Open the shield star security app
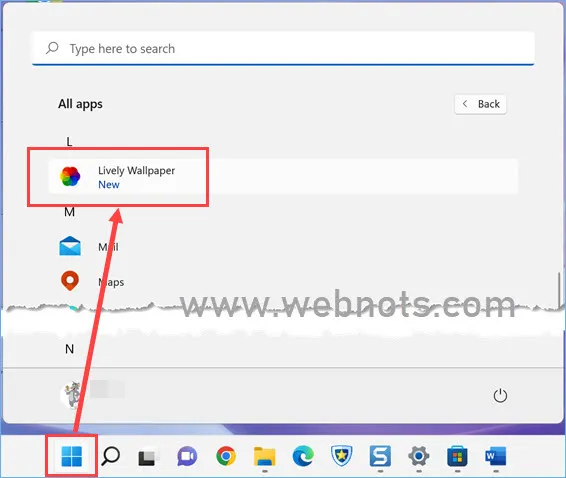The width and height of the screenshot is (566, 478). [x=341, y=456]
